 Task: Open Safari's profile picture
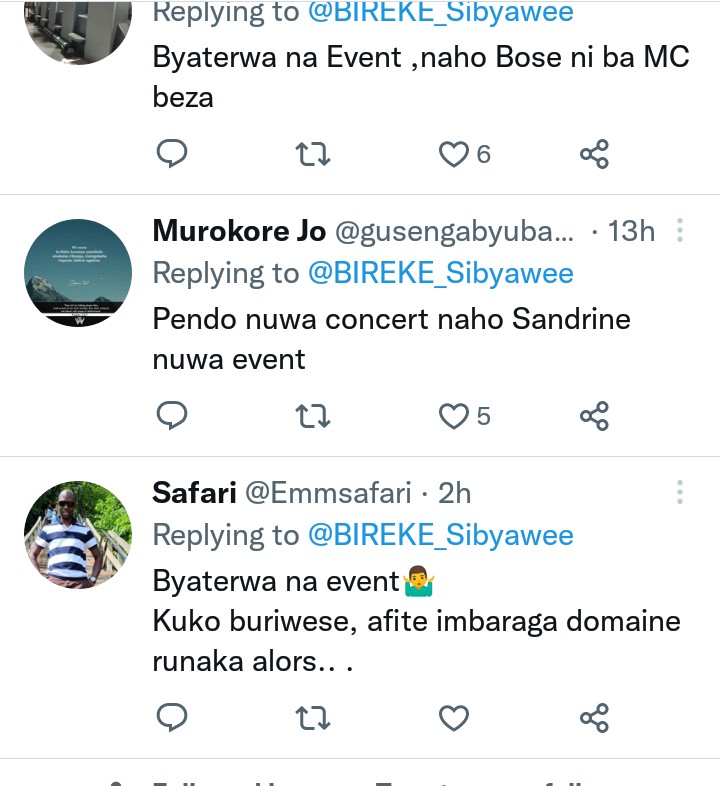coord(78,535)
